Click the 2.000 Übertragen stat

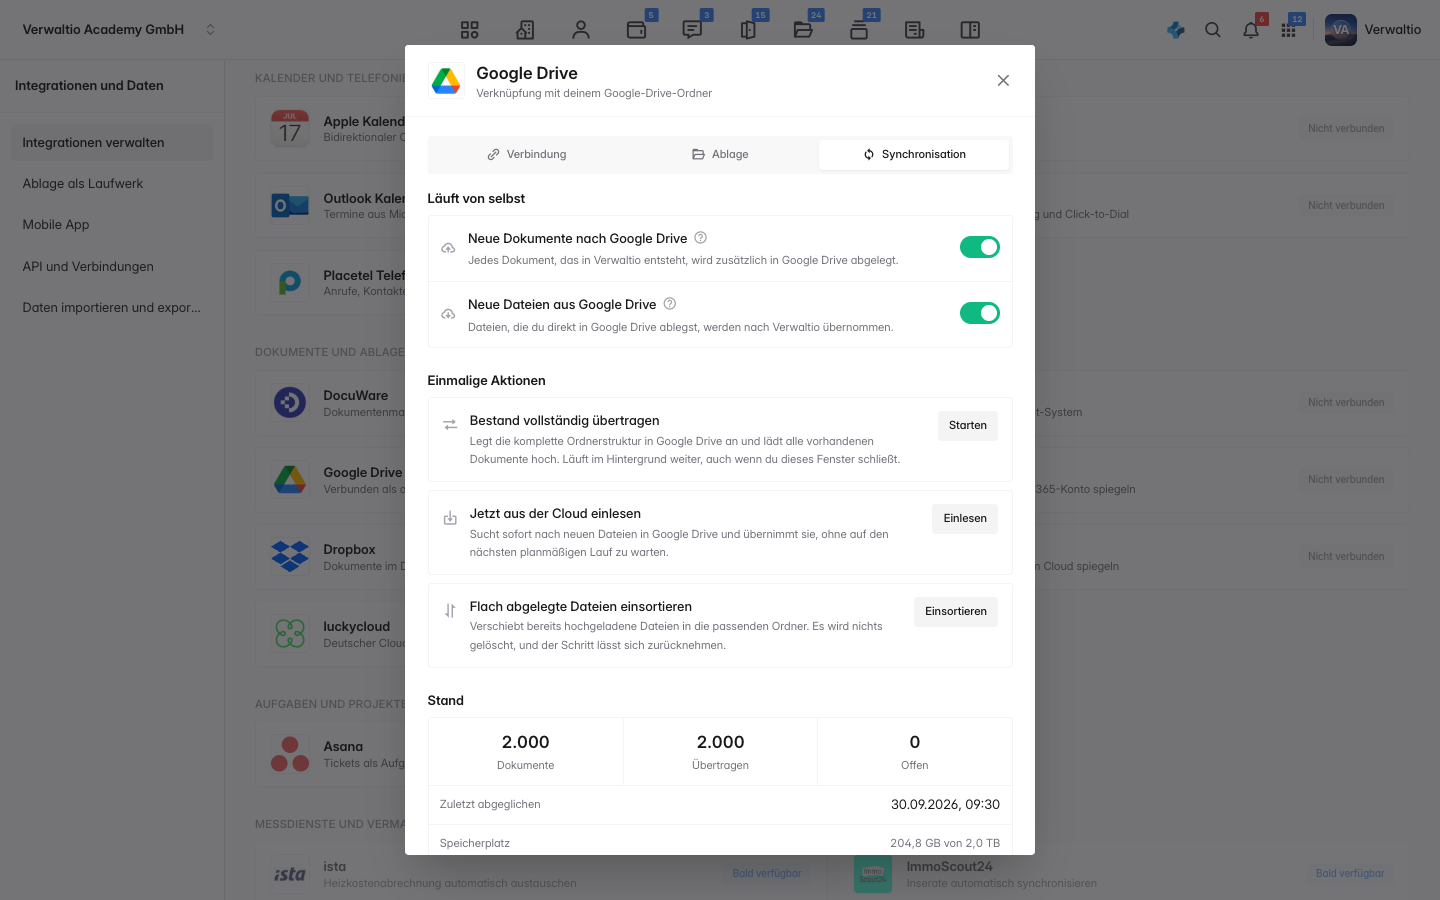(720, 752)
